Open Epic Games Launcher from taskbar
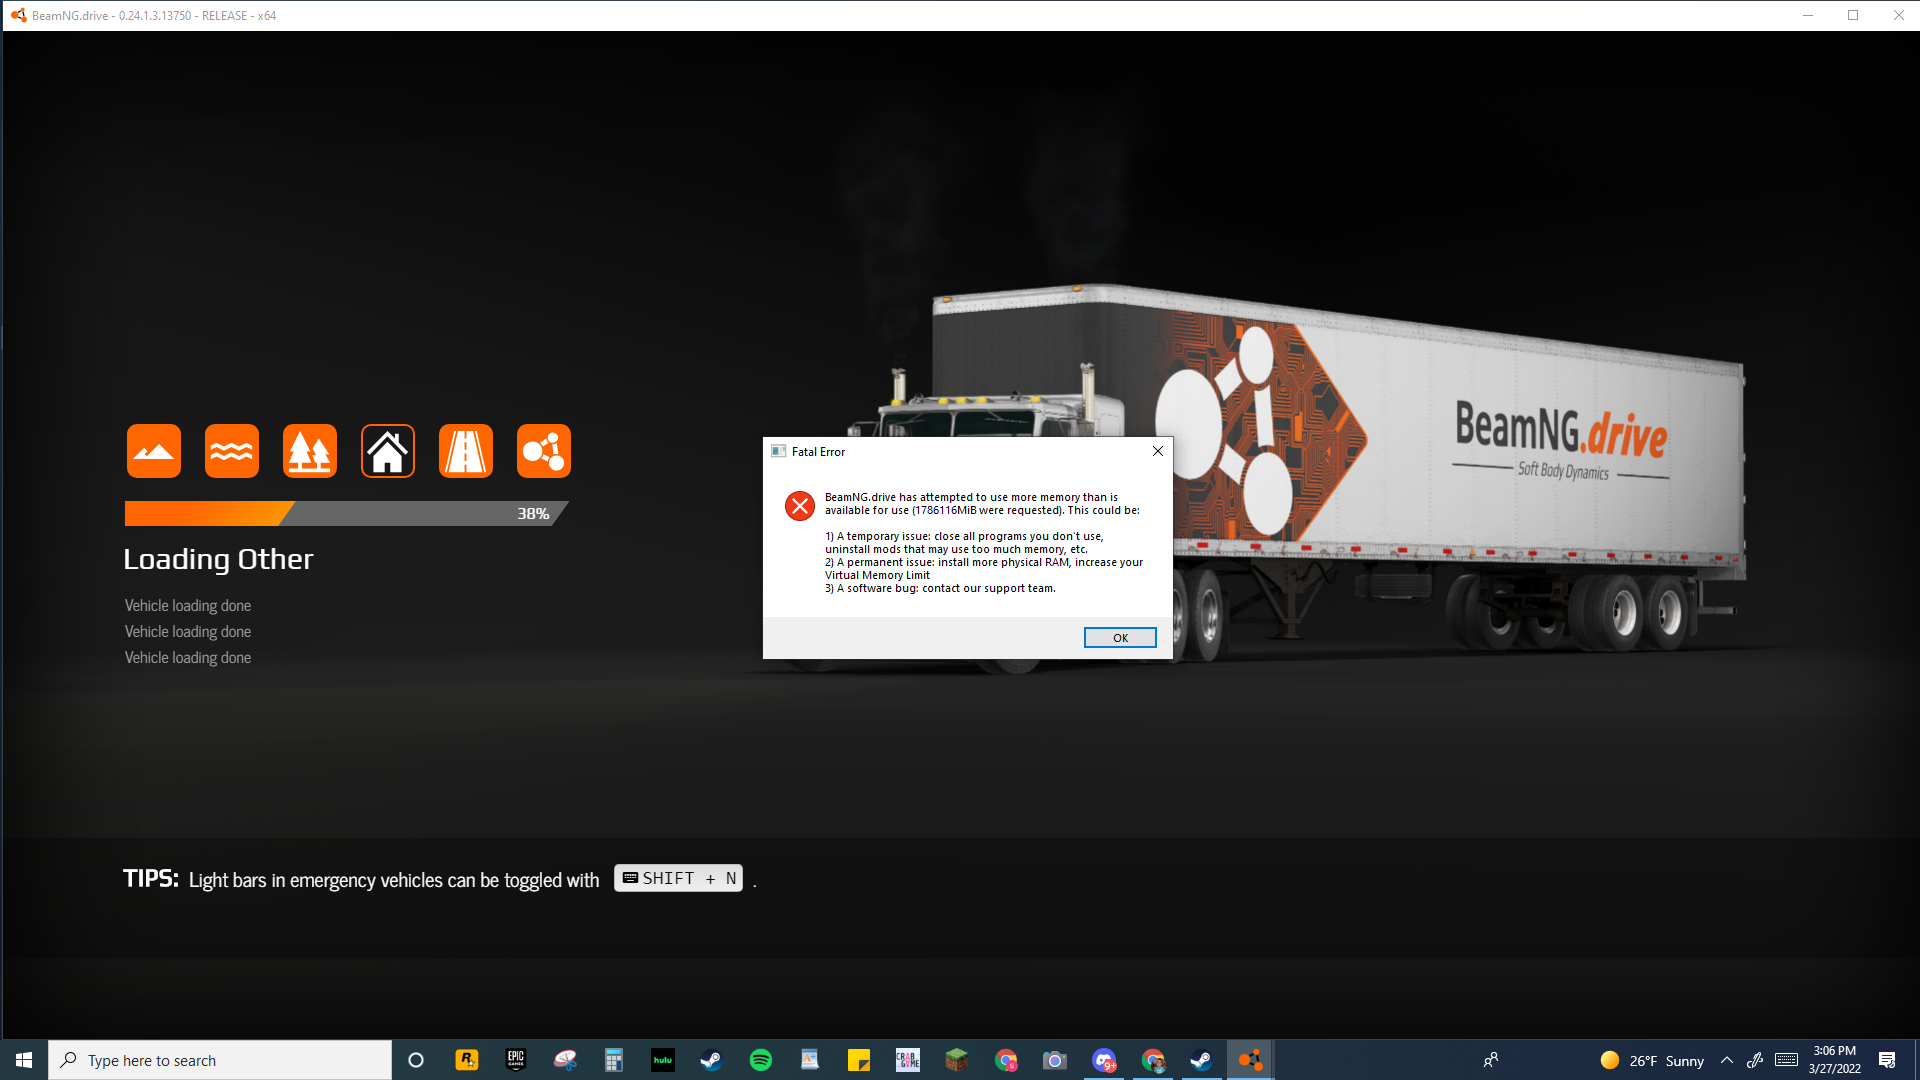Viewport: 1920px width, 1080px height. [x=516, y=1060]
